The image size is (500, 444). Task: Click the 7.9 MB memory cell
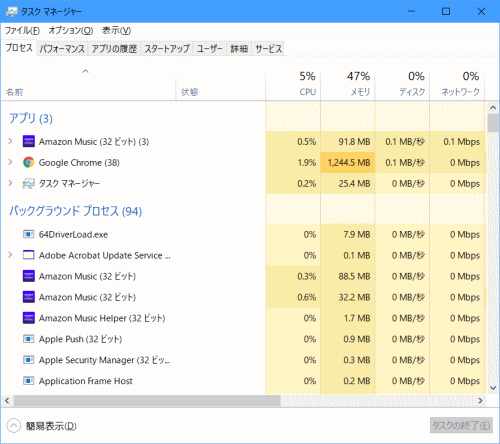[348, 235]
